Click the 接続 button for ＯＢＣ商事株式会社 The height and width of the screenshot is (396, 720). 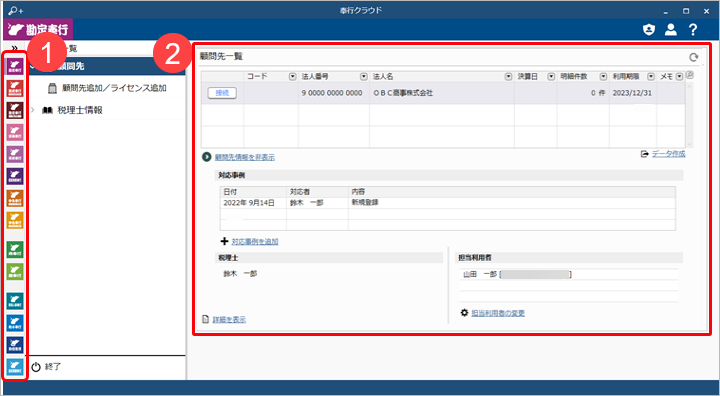[x=222, y=93]
